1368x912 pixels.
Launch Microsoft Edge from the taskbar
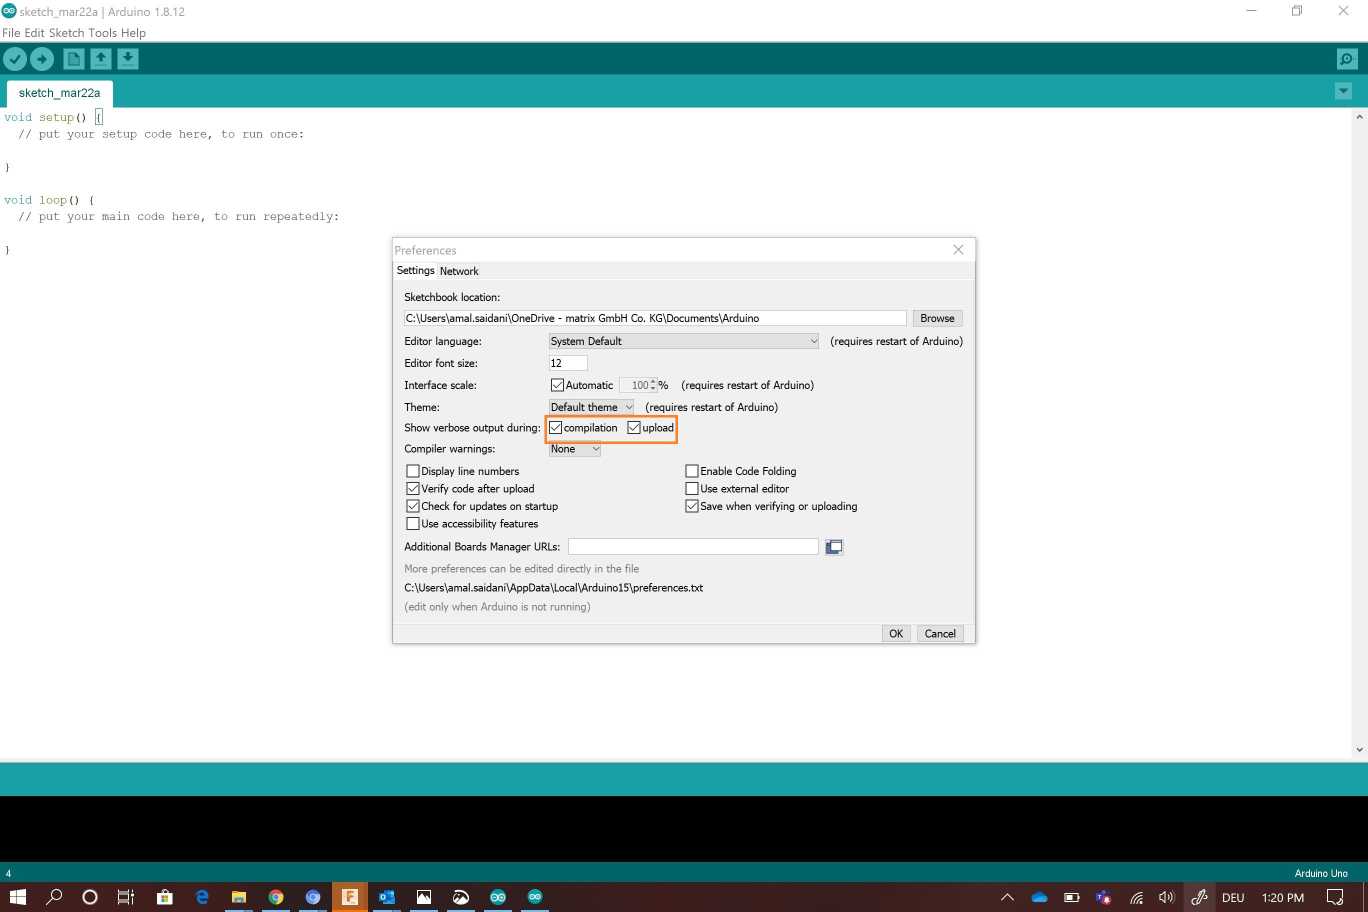click(x=202, y=897)
